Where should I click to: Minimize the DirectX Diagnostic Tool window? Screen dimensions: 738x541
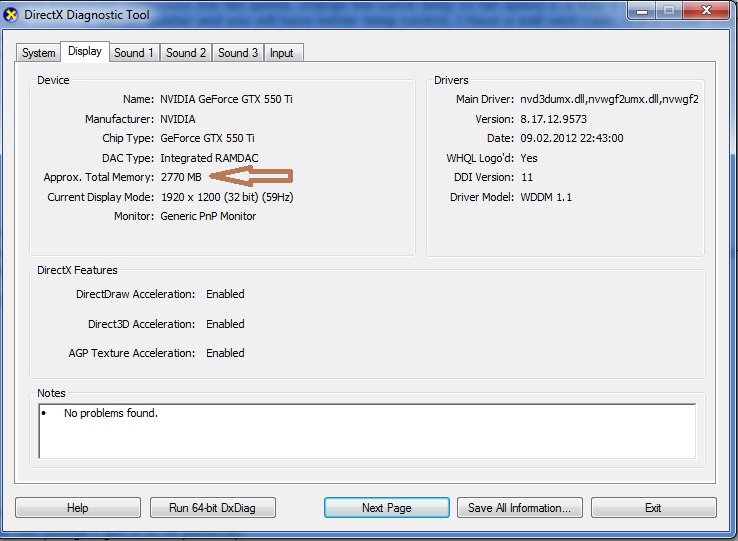click(x=642, y=11)
